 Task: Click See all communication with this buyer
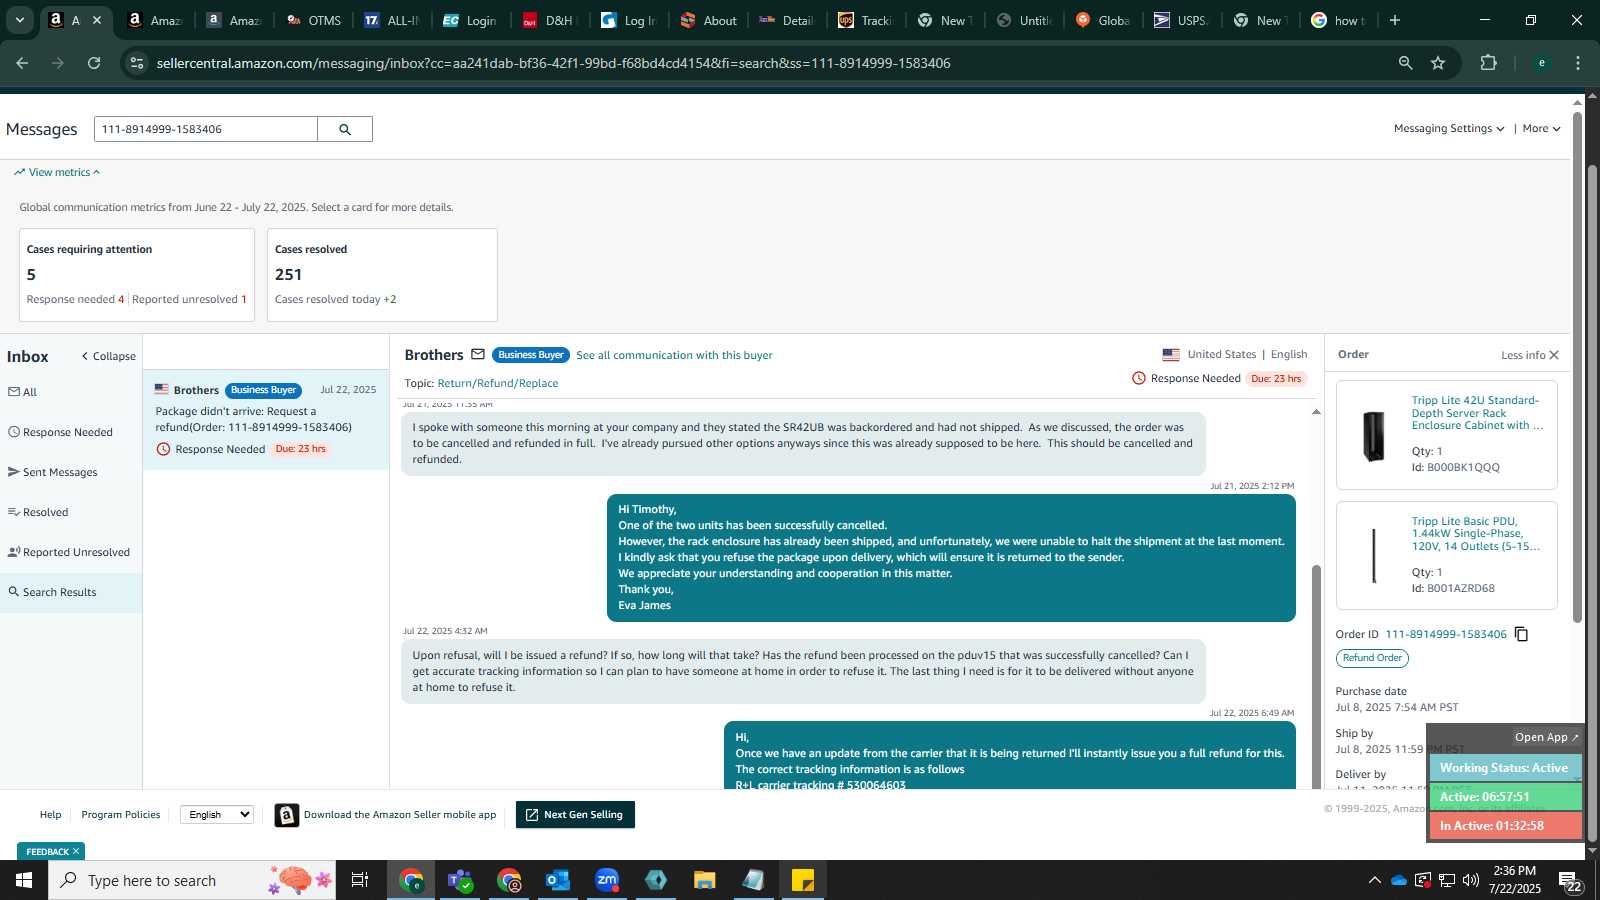[x=674, y=355]
